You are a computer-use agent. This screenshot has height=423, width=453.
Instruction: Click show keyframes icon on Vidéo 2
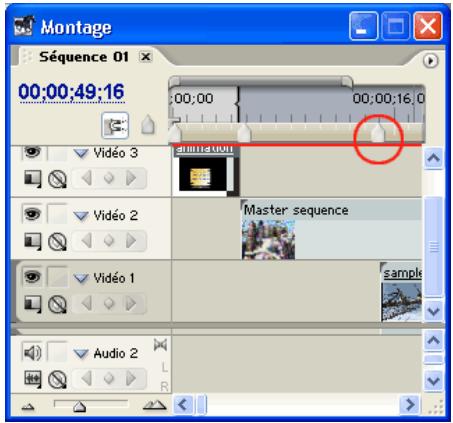(57, 241)
